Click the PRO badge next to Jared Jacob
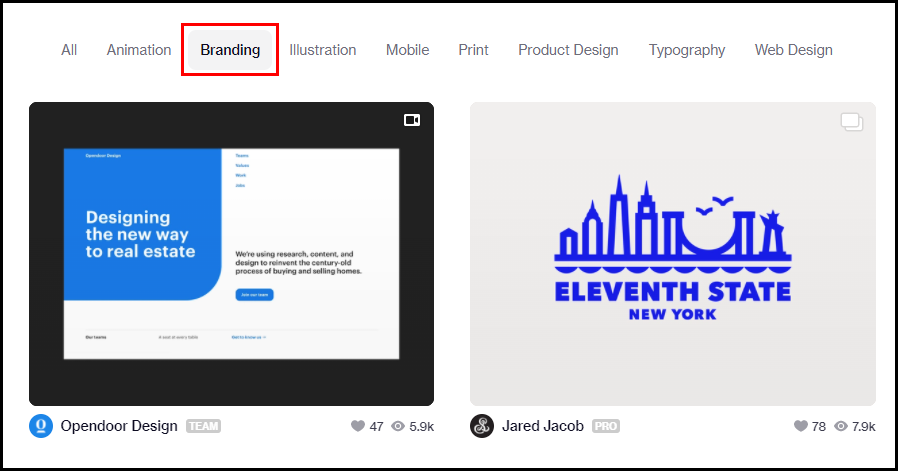Screen dimensions: 898x471 point(606,426)
